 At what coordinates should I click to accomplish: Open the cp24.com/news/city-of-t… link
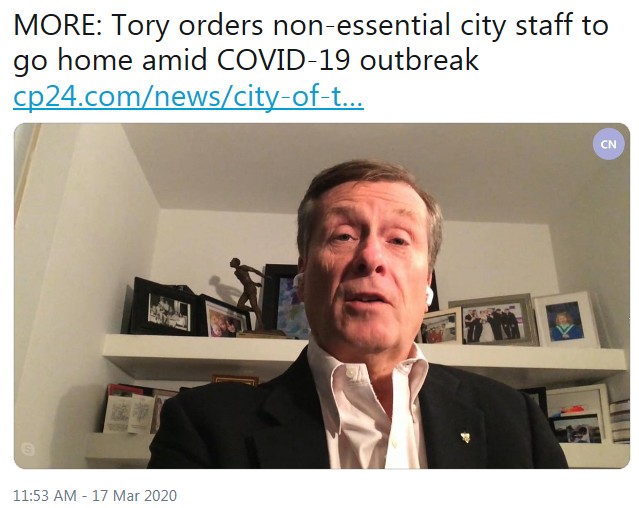(188, 97)
